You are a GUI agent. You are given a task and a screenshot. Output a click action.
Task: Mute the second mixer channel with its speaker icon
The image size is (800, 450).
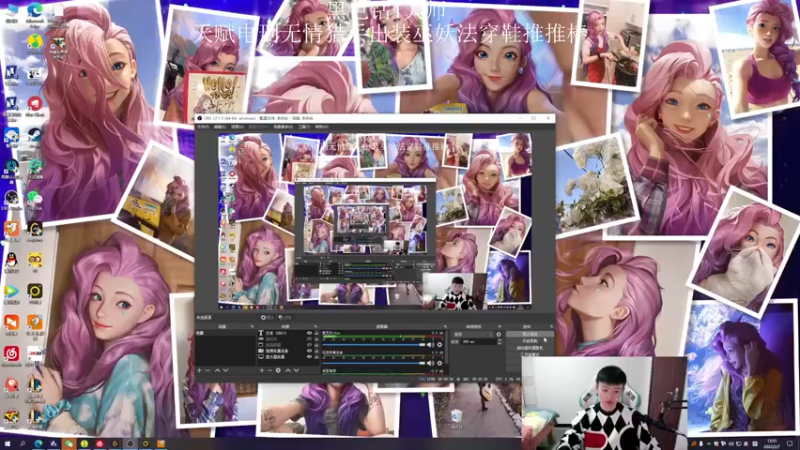click(430, 363)
